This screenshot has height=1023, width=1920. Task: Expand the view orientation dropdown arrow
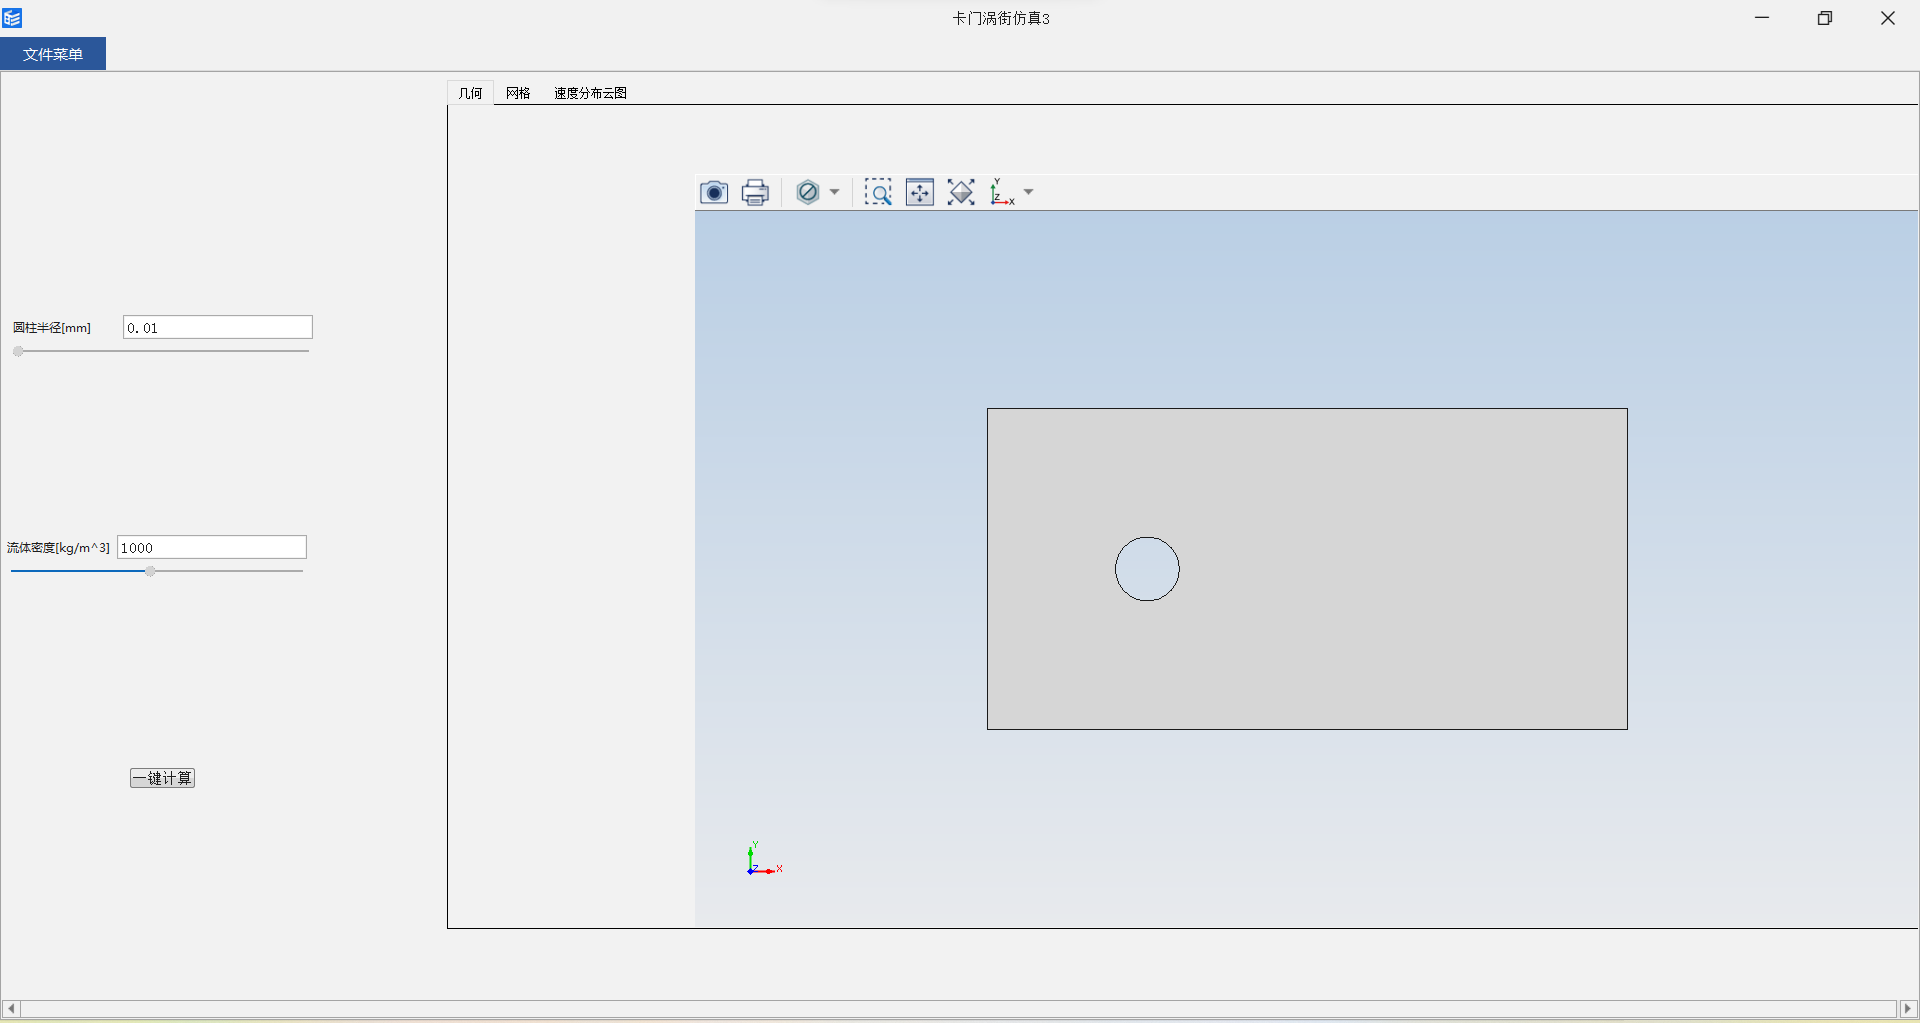(1028, 192)
